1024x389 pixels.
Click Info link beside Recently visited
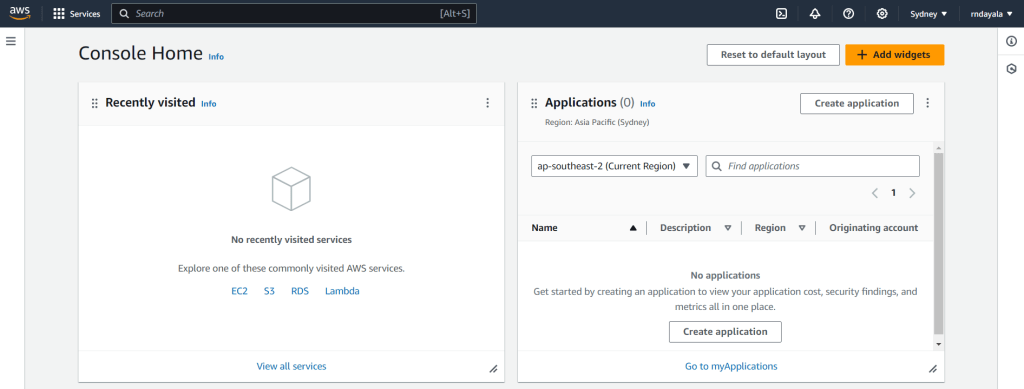tap(209, 104)
